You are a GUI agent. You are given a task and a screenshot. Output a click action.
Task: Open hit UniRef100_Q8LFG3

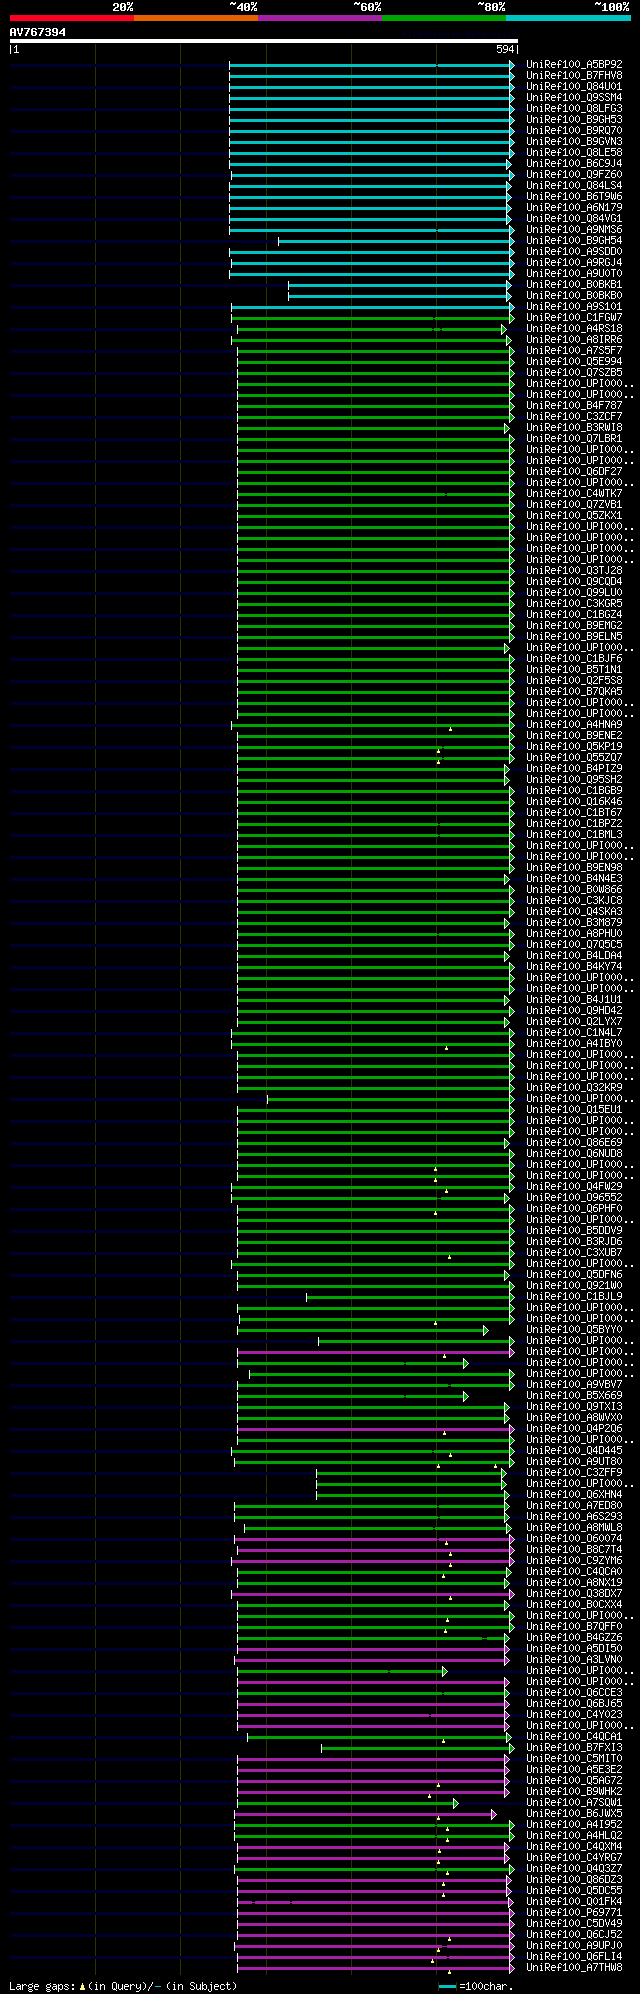574,109
